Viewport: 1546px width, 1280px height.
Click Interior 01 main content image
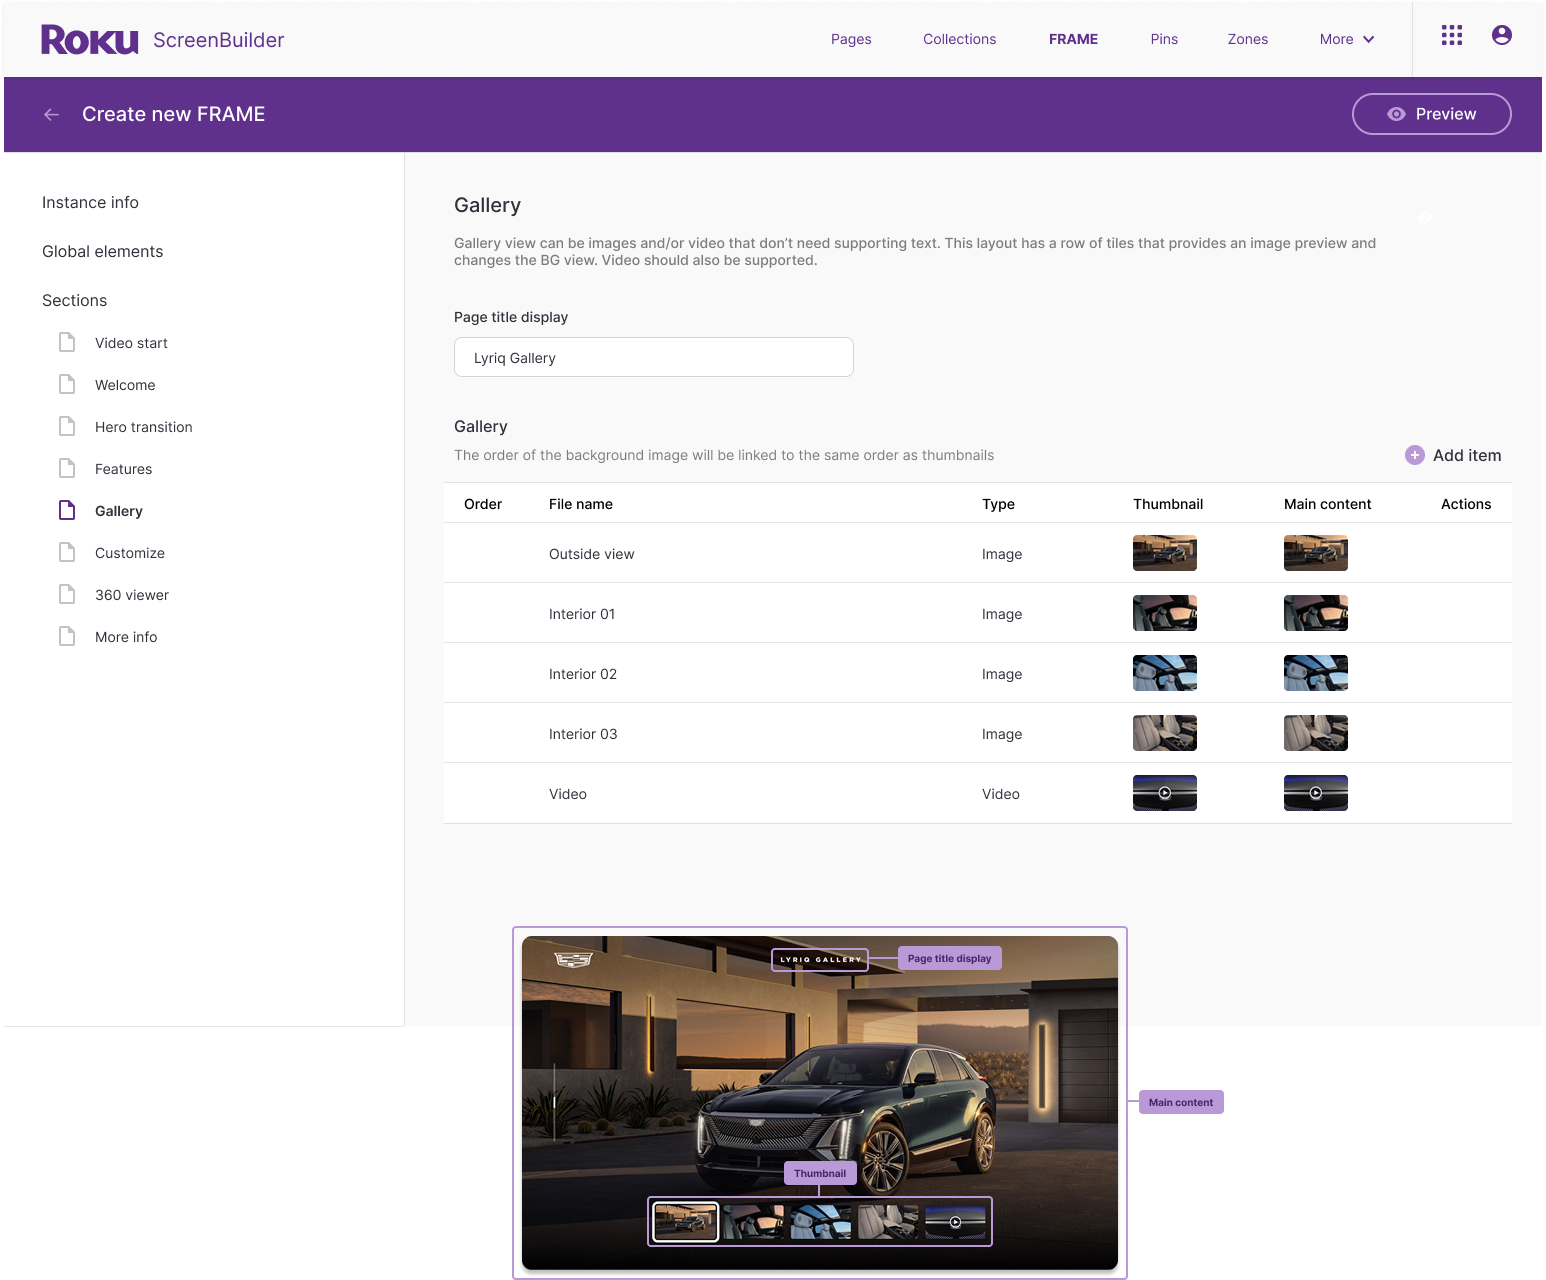click(1316, 613)
